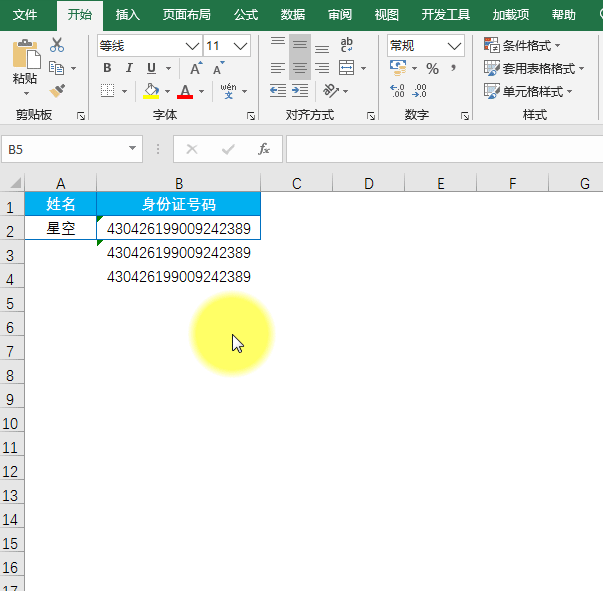This screenshot has height=591, width=603.
Task: Switch to the 公式 tab
Action: tap(246, 15)
